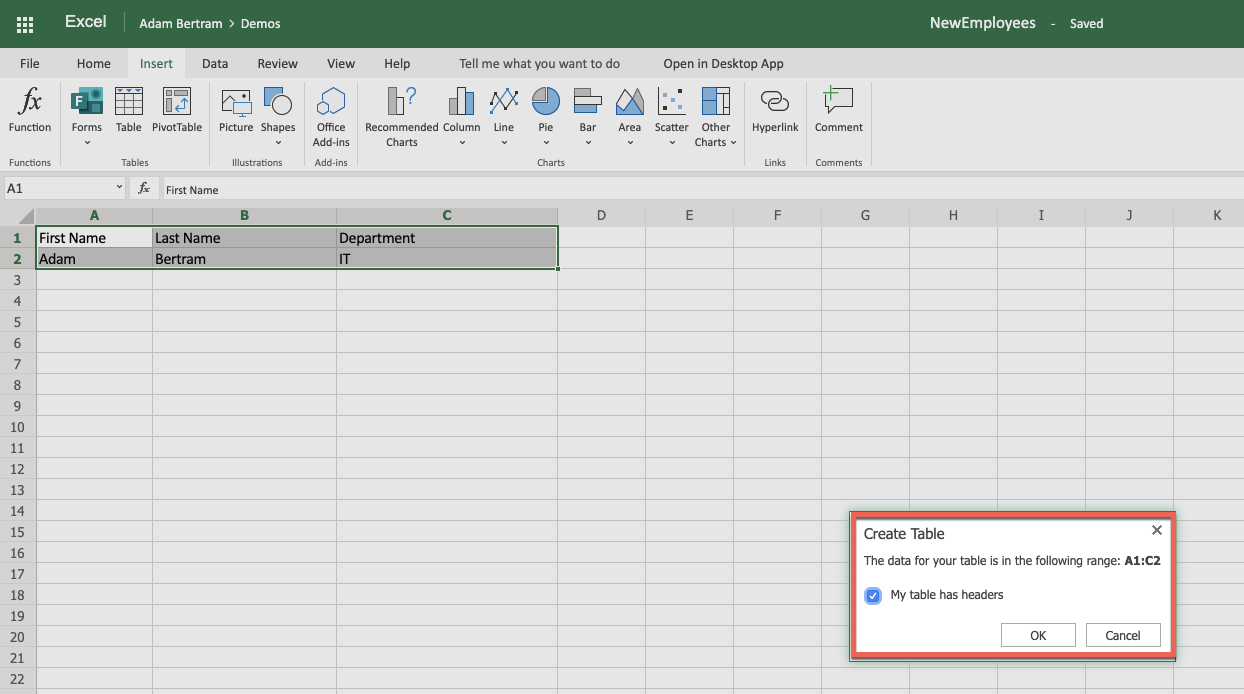
Task: Click the Scatter chart icon
Action: coord(672,101)
